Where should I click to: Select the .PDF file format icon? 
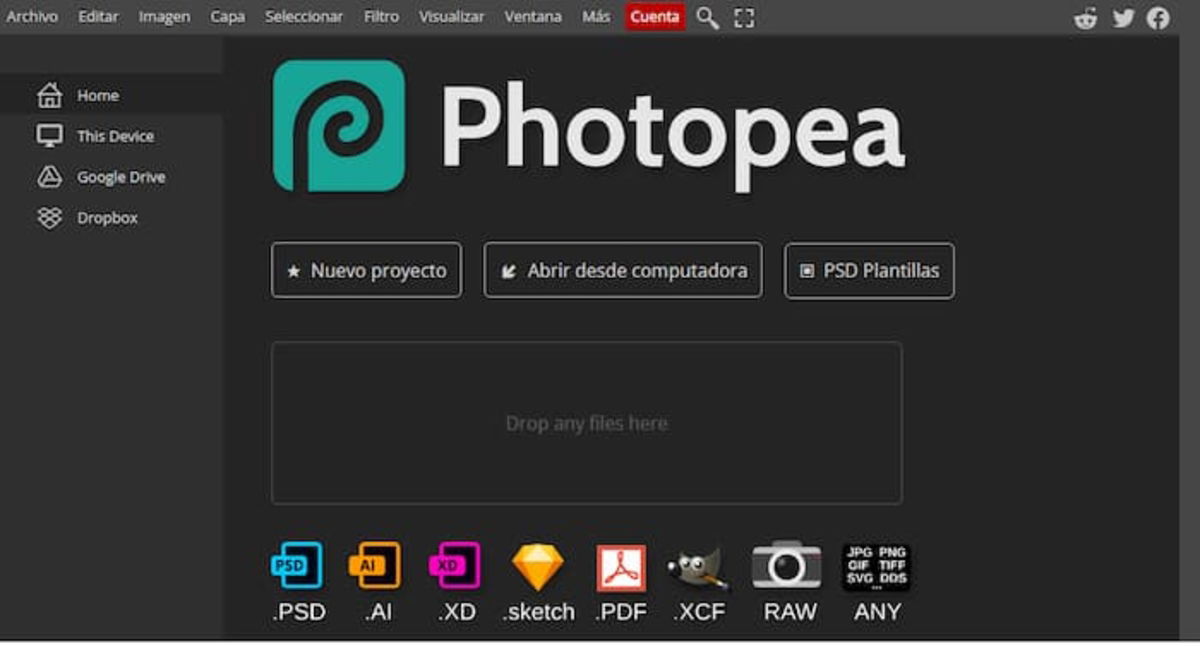(621, 568)
